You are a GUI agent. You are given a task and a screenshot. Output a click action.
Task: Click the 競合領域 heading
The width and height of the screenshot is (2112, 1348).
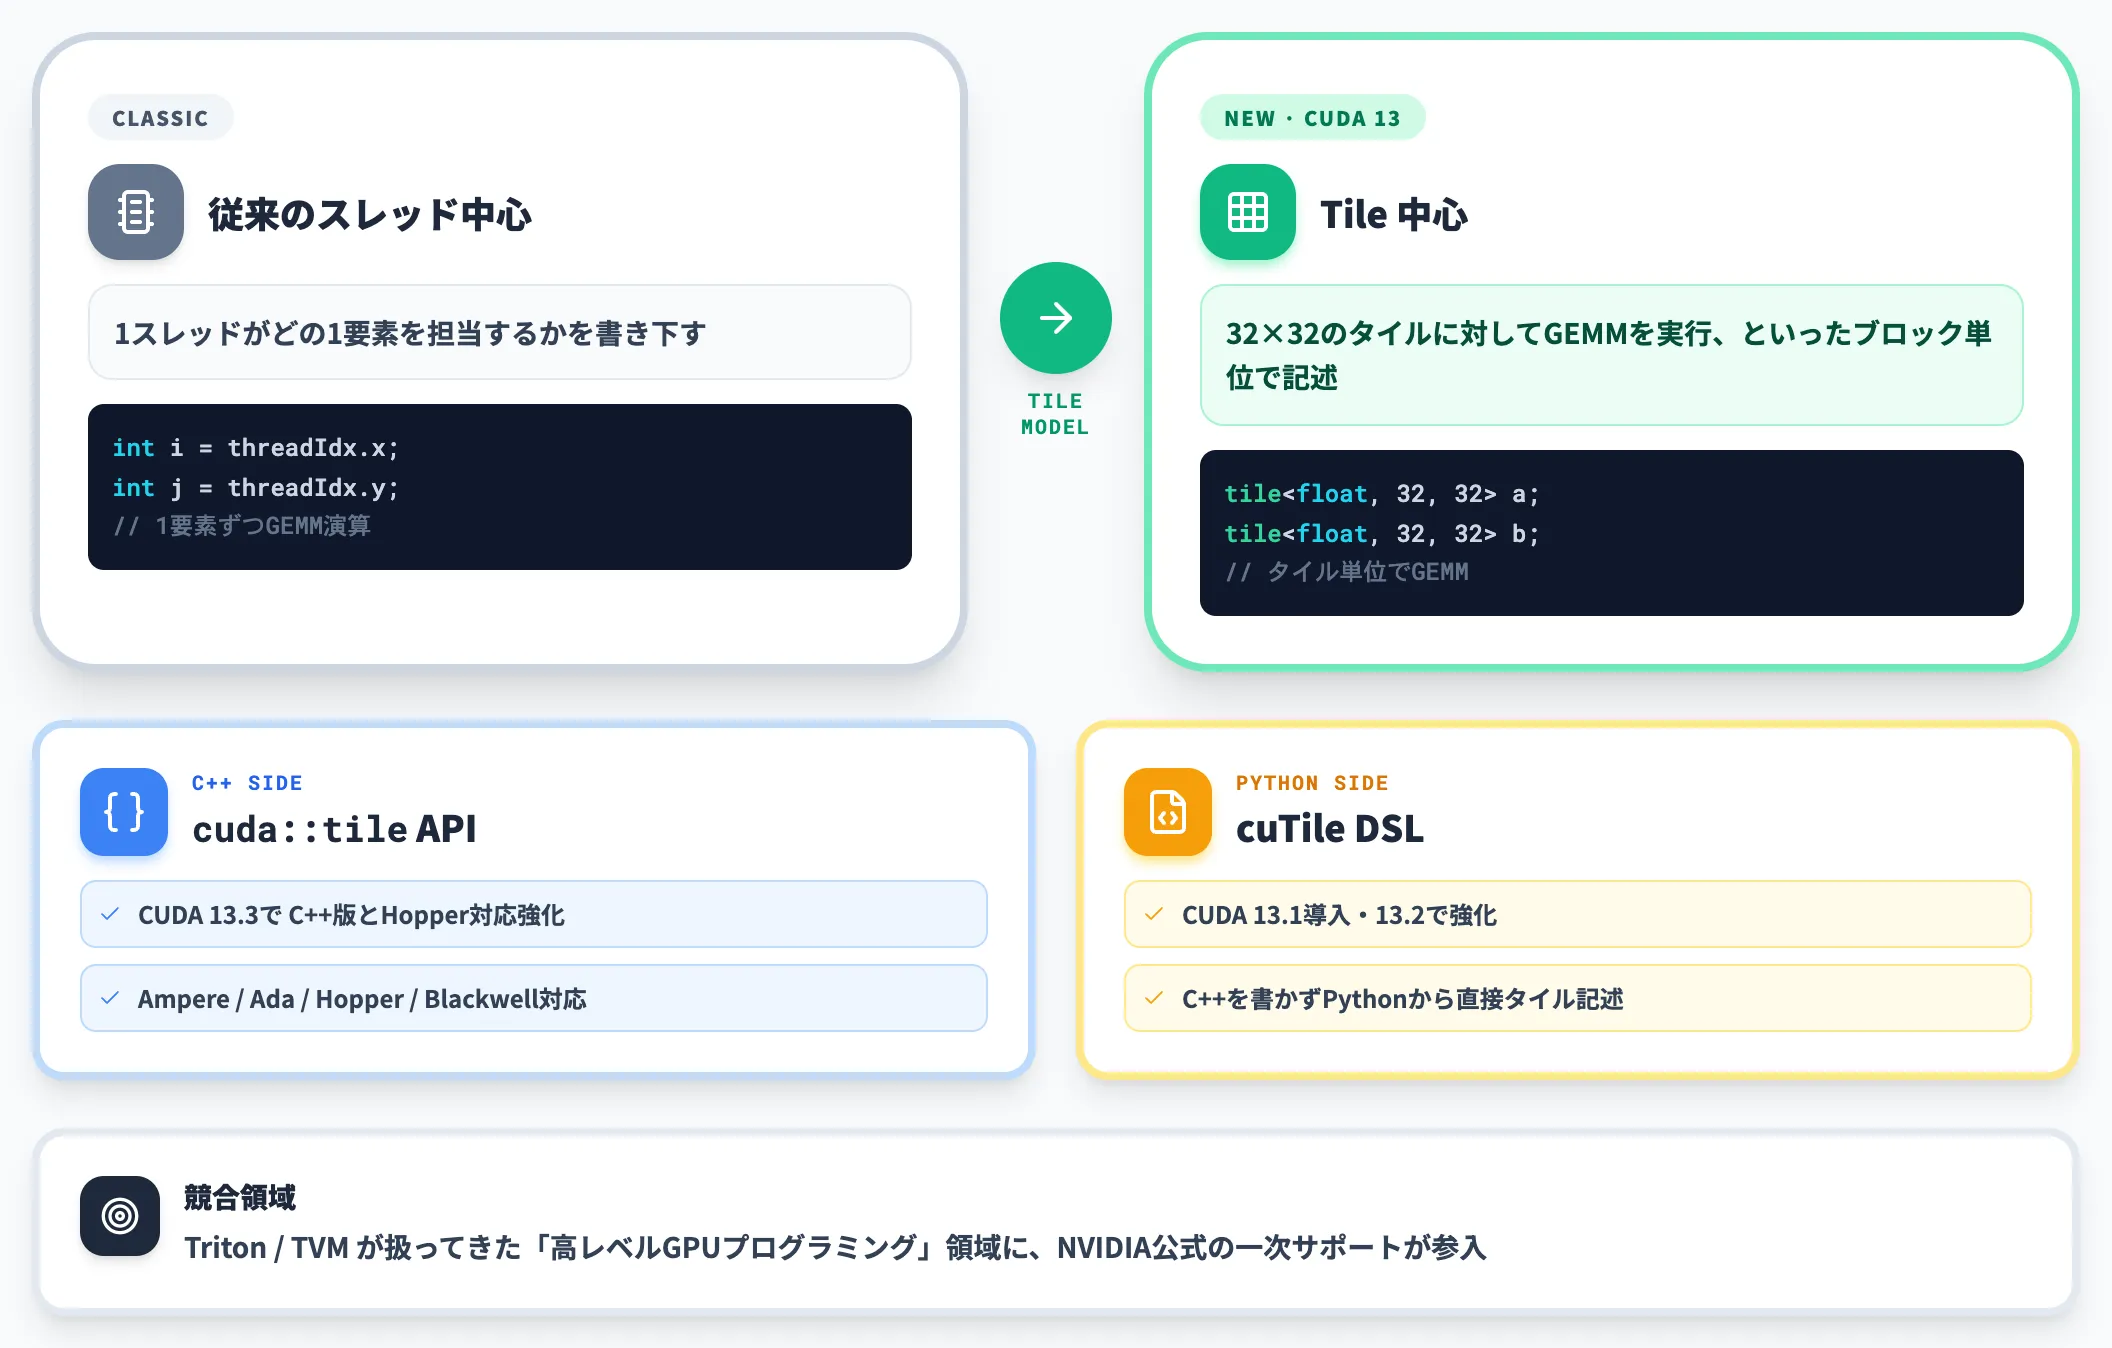[x=240, y=1197]
